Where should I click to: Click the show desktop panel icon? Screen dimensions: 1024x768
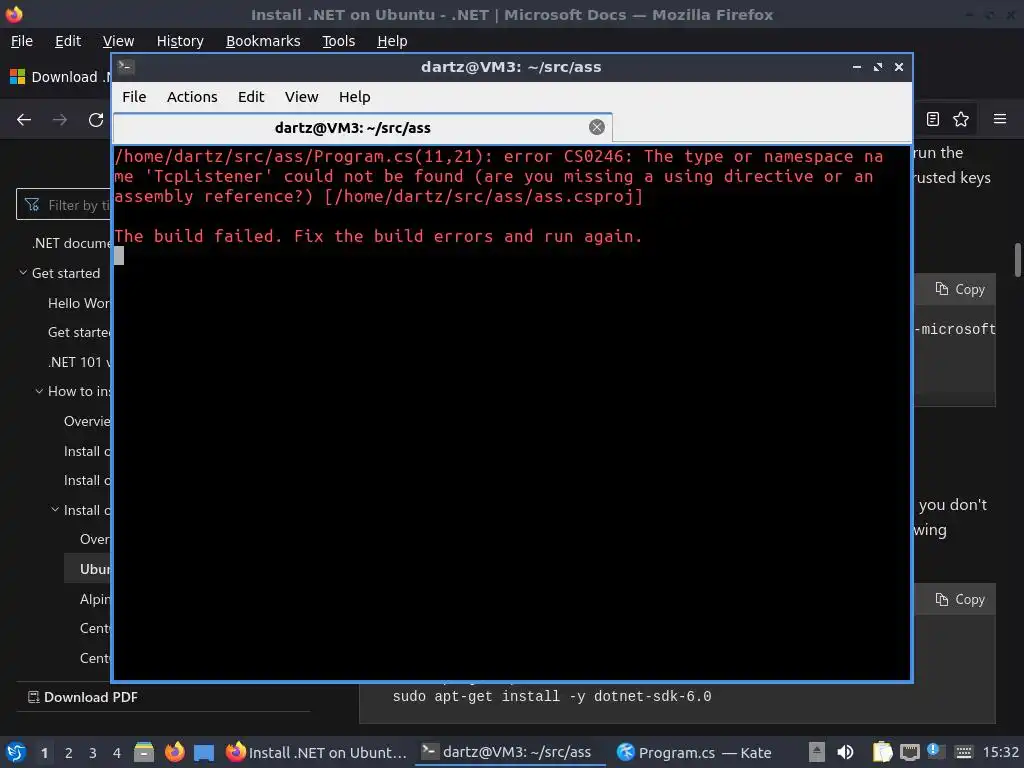coord(204,752)
